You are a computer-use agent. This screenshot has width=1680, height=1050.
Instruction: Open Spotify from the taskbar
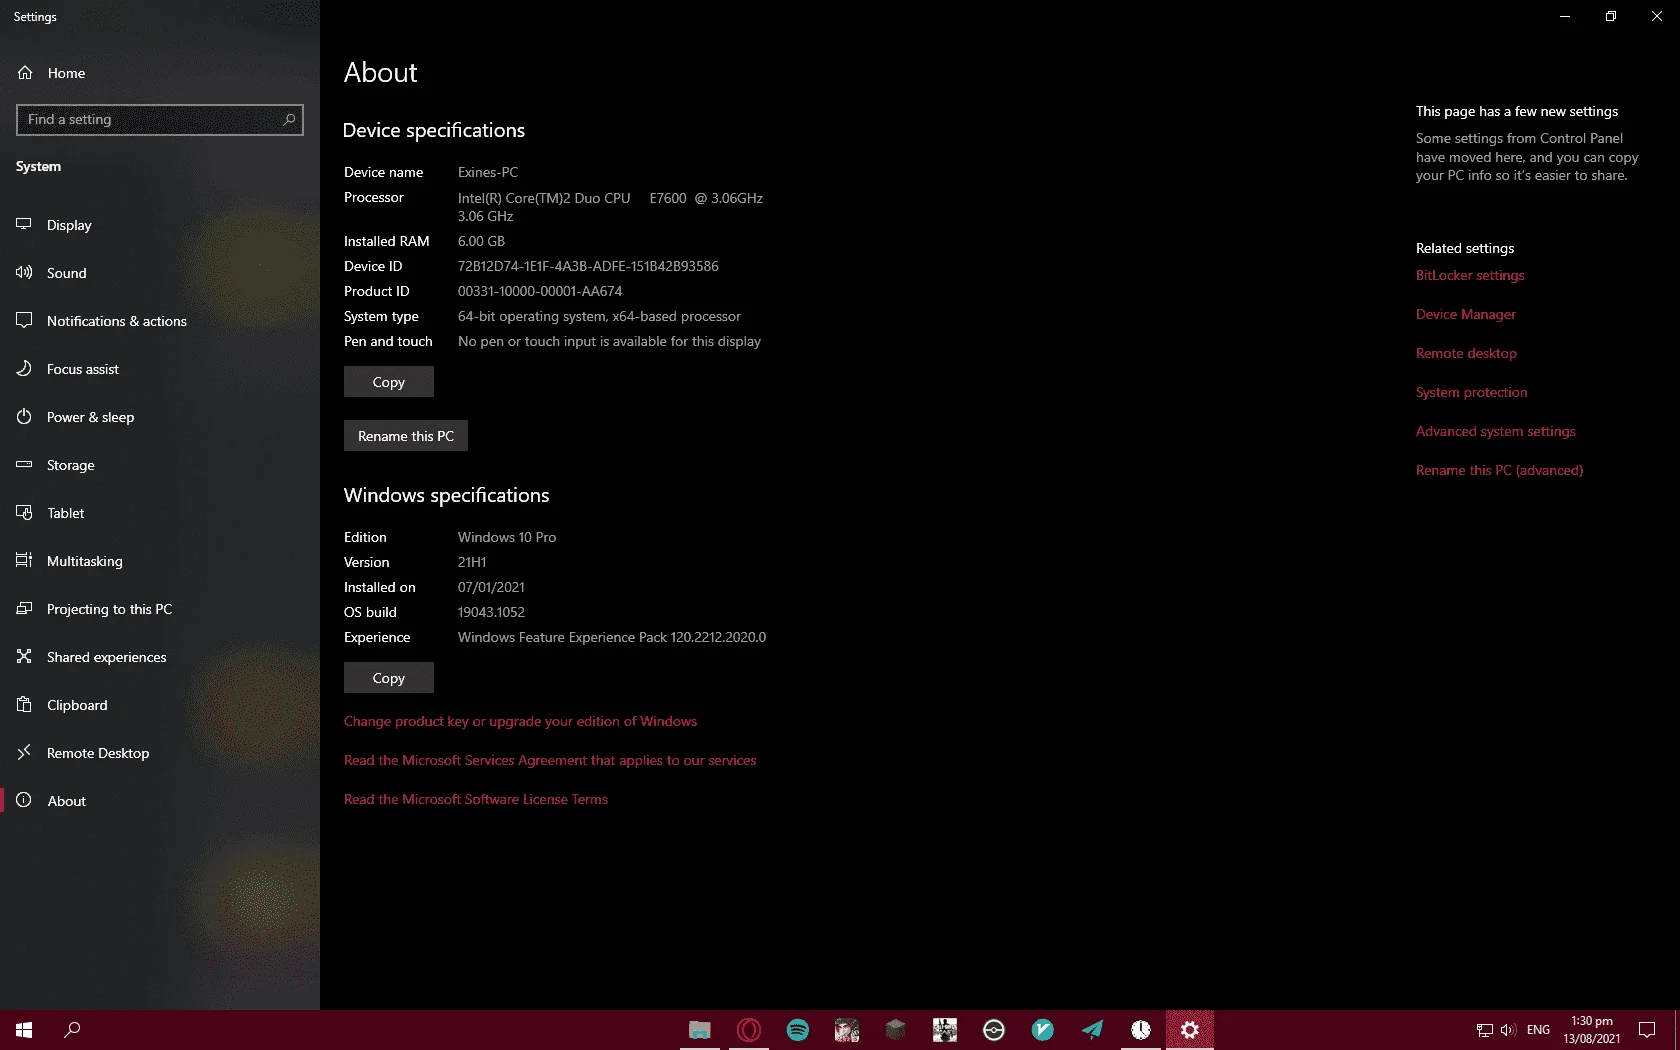pos(798,1030)
